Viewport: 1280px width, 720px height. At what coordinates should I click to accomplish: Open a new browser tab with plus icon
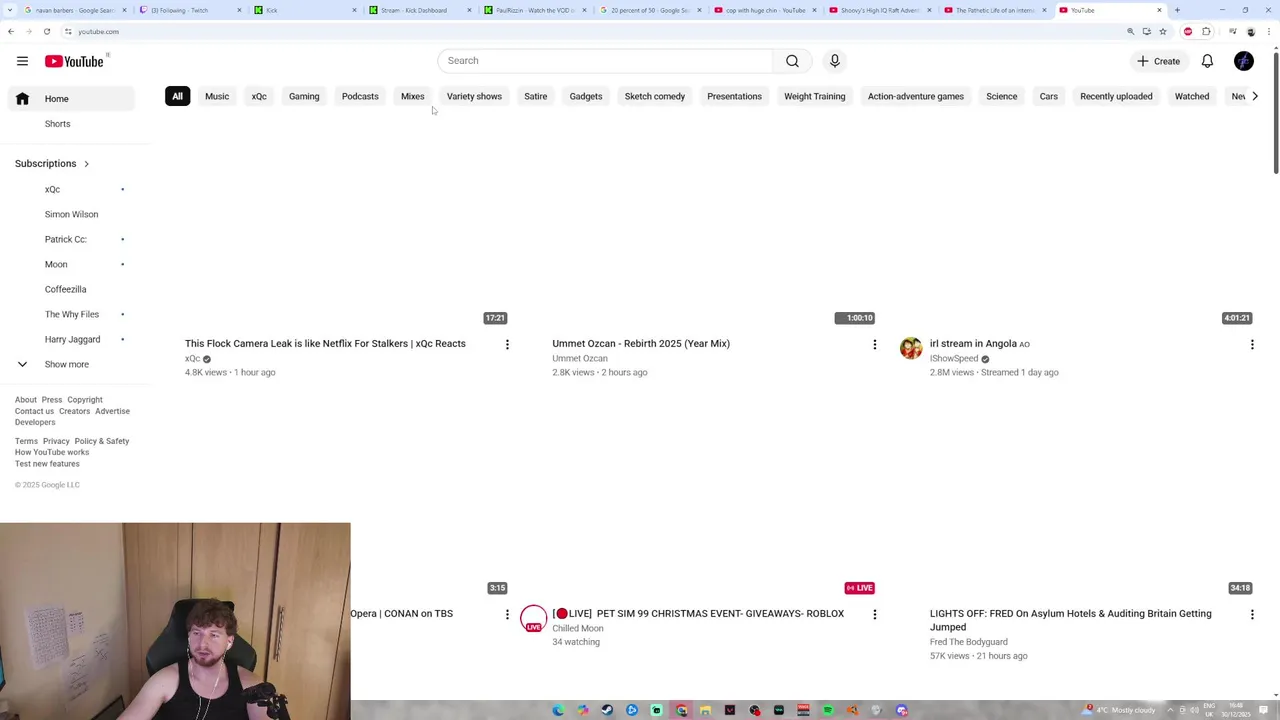1177,10
